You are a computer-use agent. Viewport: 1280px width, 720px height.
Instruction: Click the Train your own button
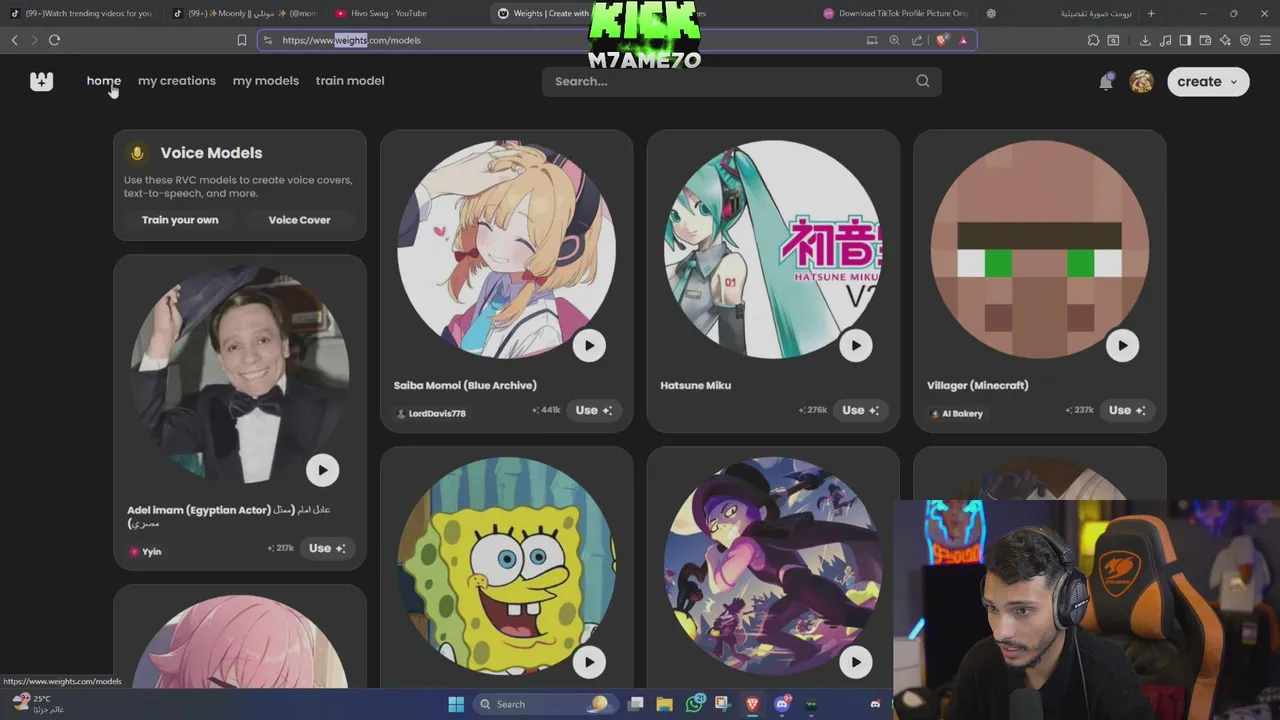[x=180, y=220]
